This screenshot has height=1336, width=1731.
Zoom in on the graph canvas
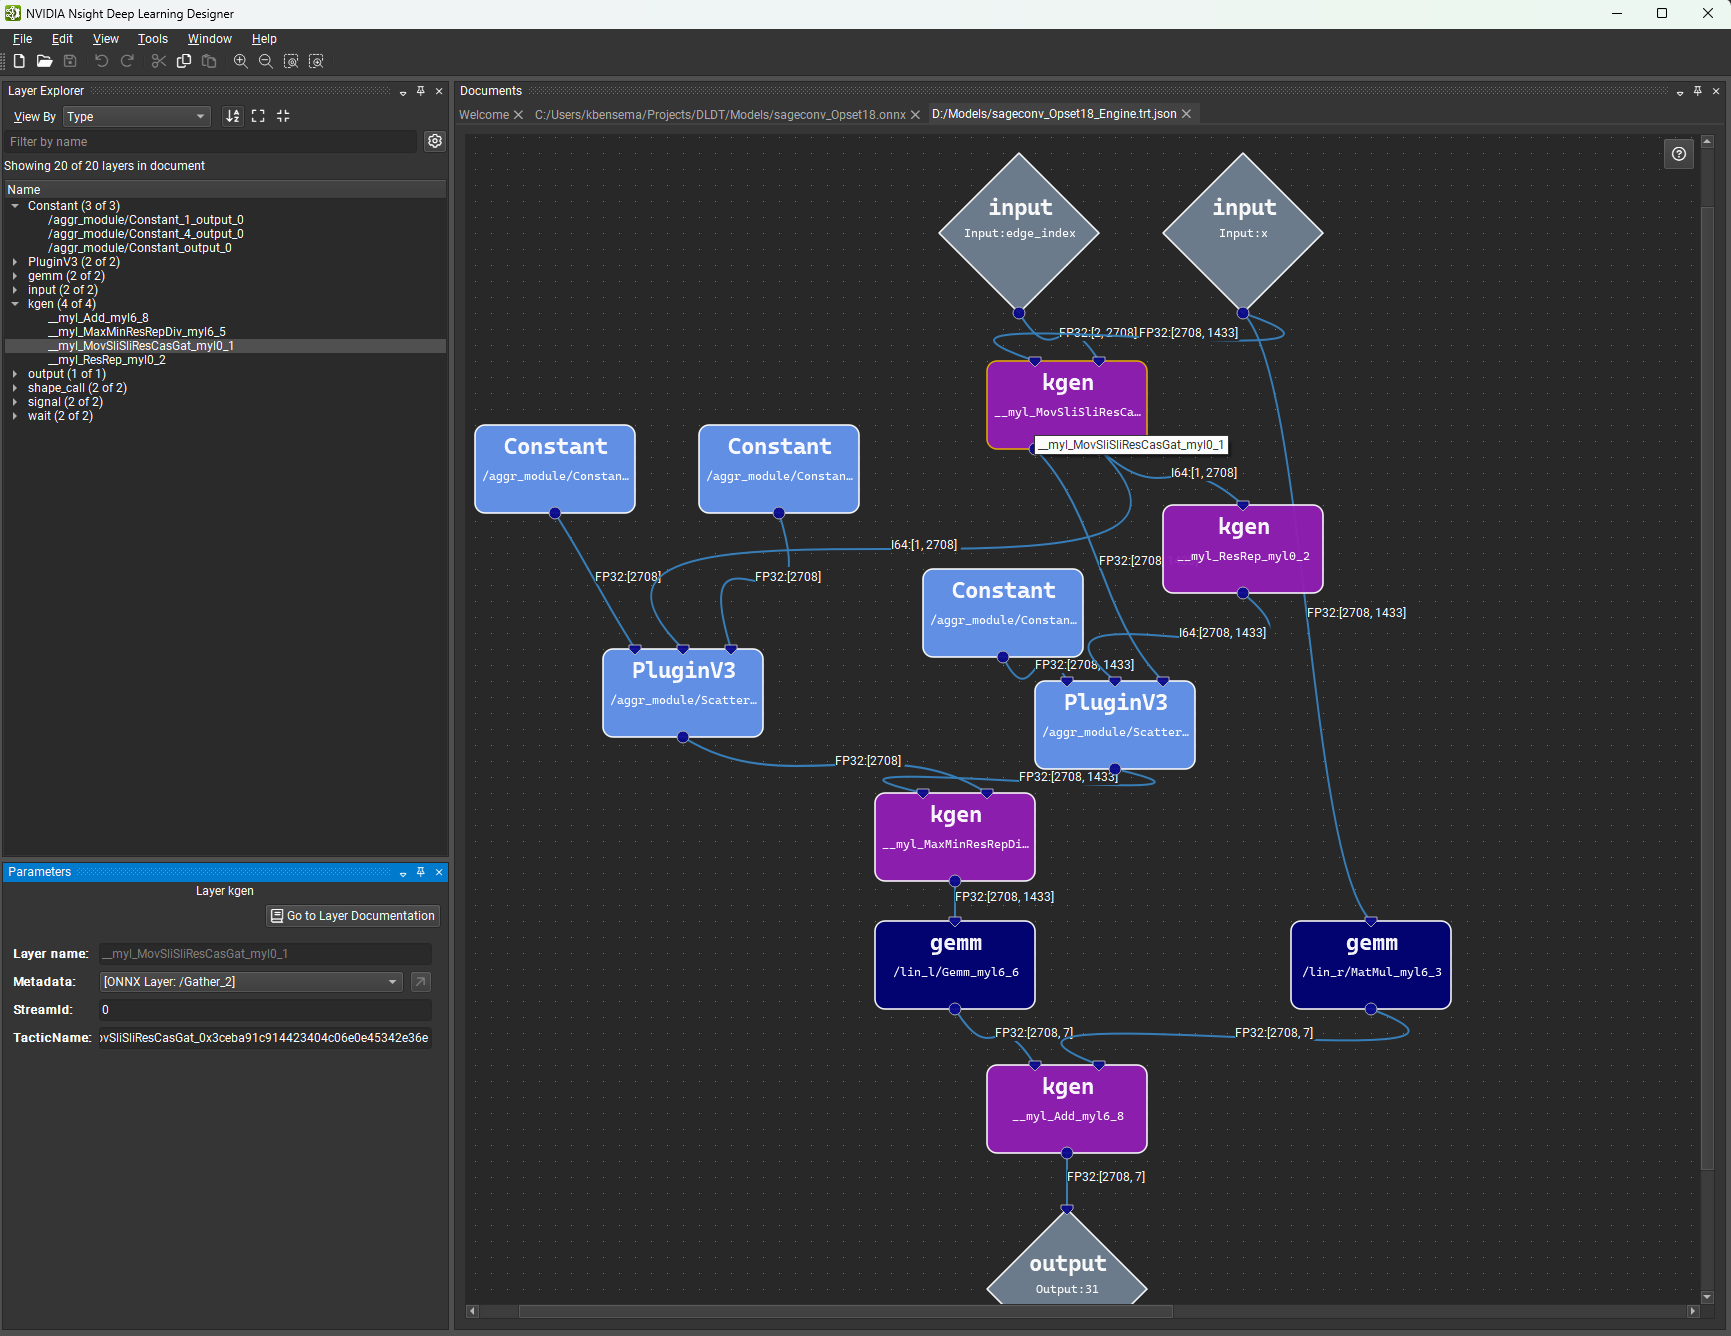click(240, 61)
